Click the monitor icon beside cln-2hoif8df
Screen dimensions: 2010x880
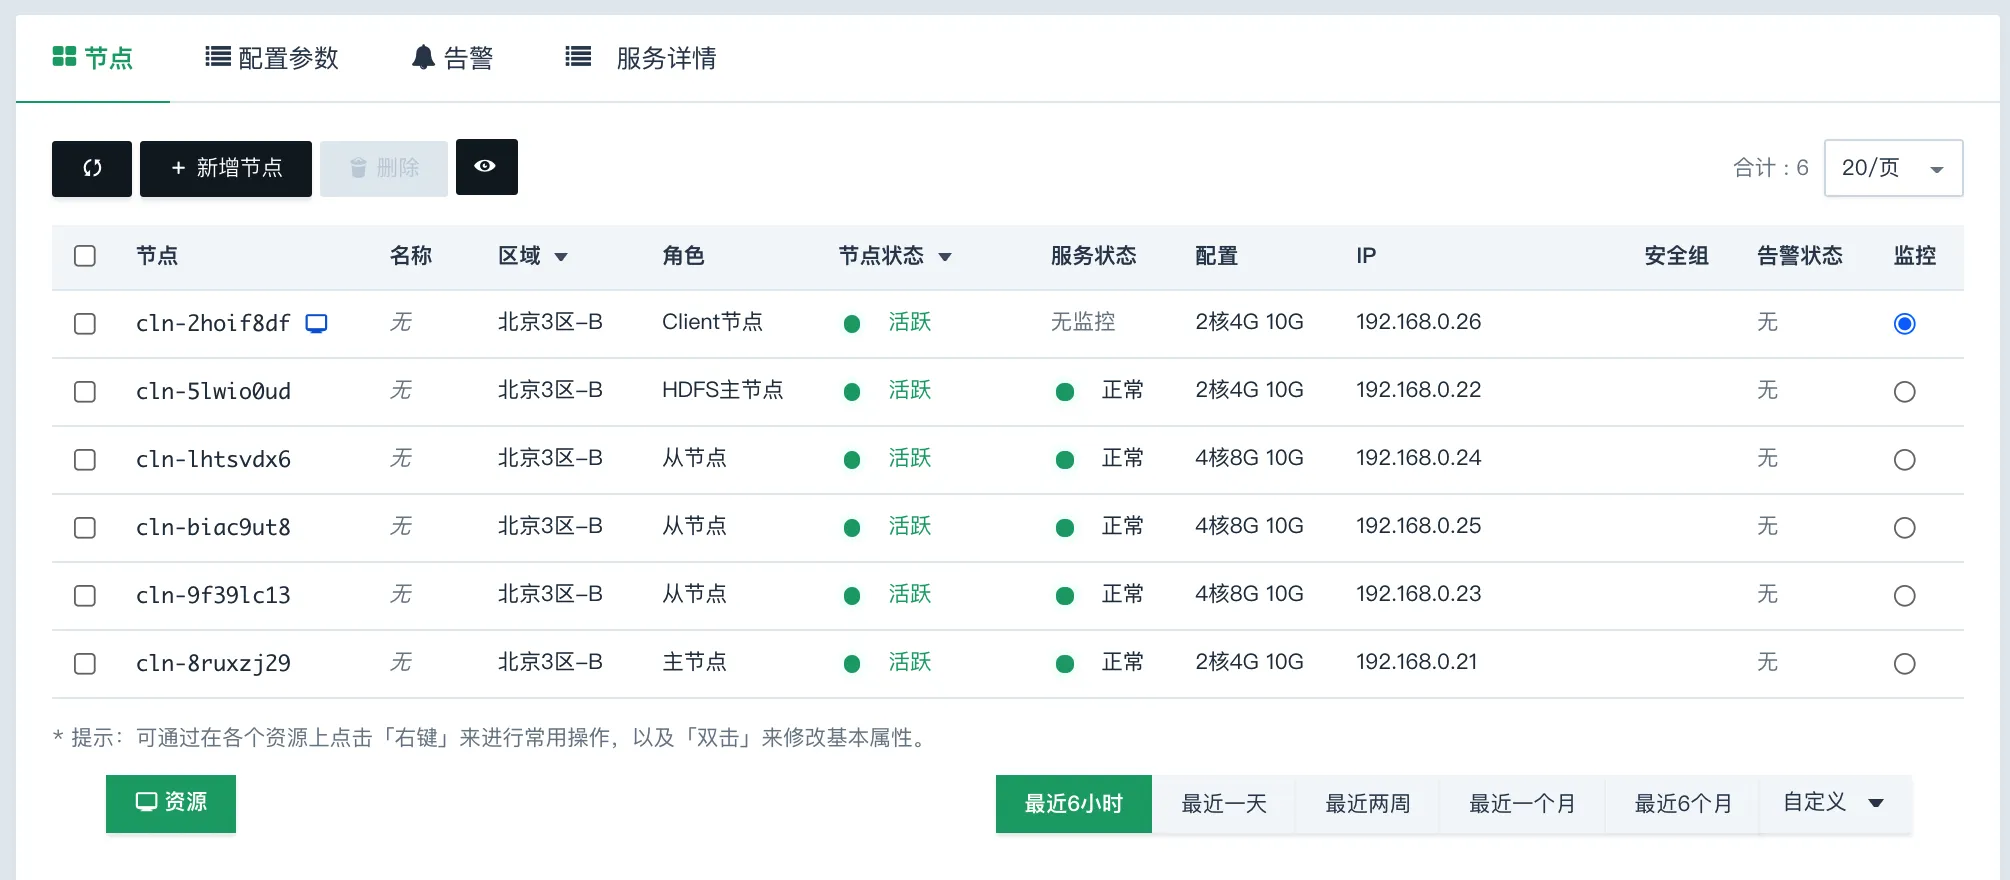point(316,323)
